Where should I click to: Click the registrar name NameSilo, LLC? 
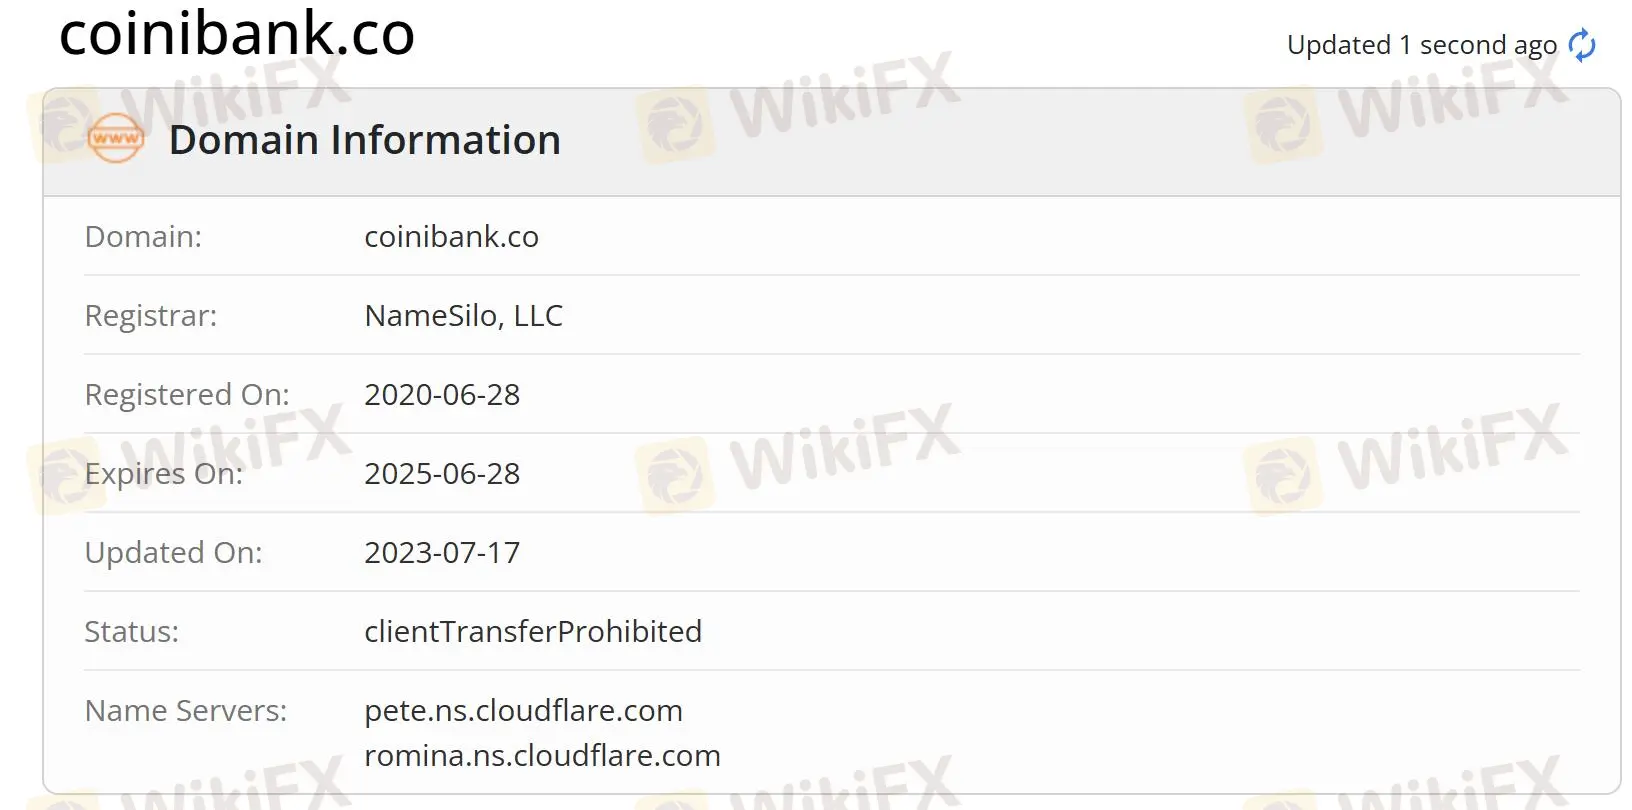(463, 316)
